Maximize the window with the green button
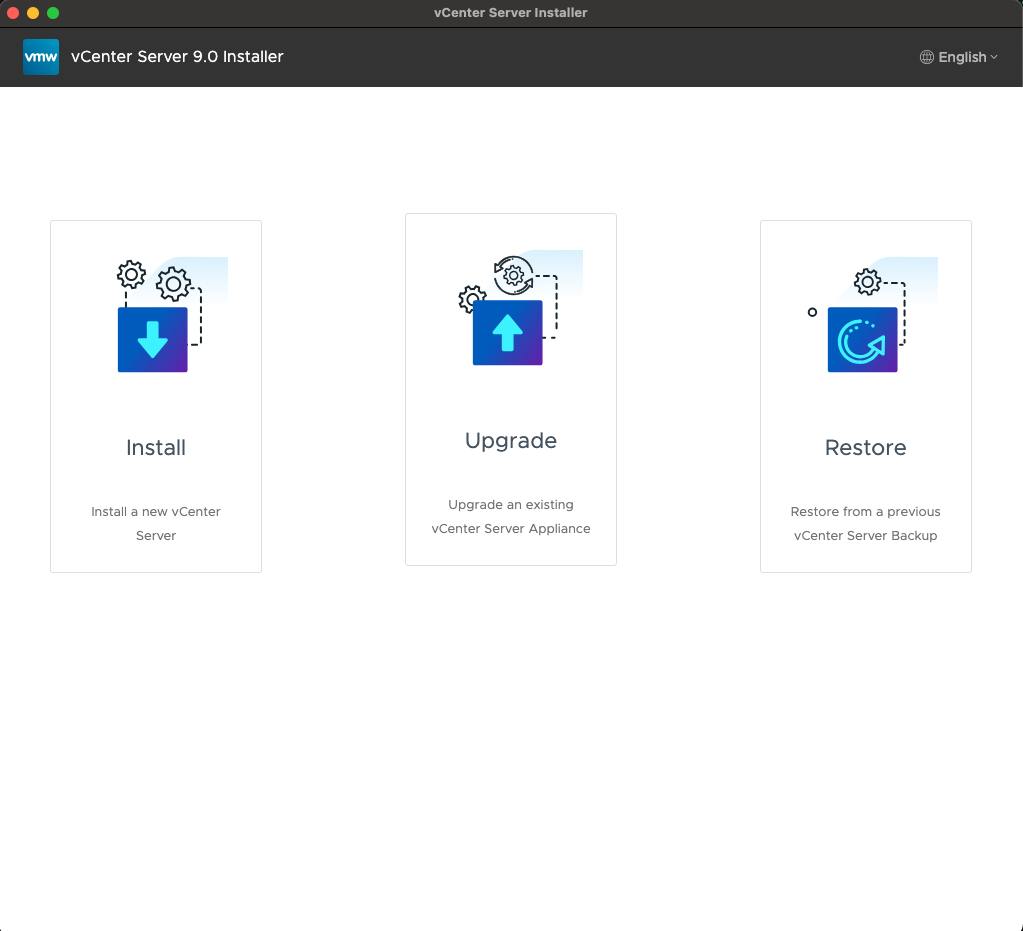 coord(53,13)
